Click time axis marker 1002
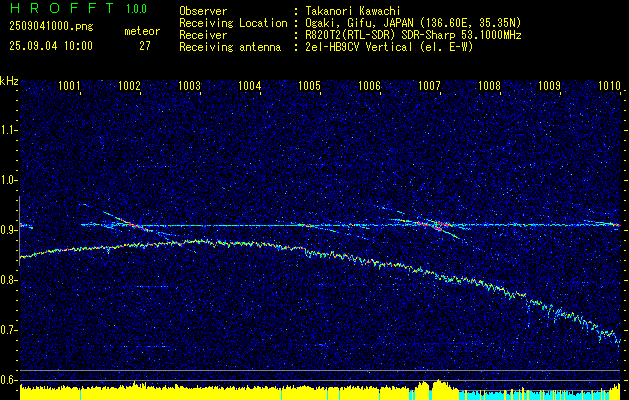This screenshot has width=629, height=400. point(130,86)
